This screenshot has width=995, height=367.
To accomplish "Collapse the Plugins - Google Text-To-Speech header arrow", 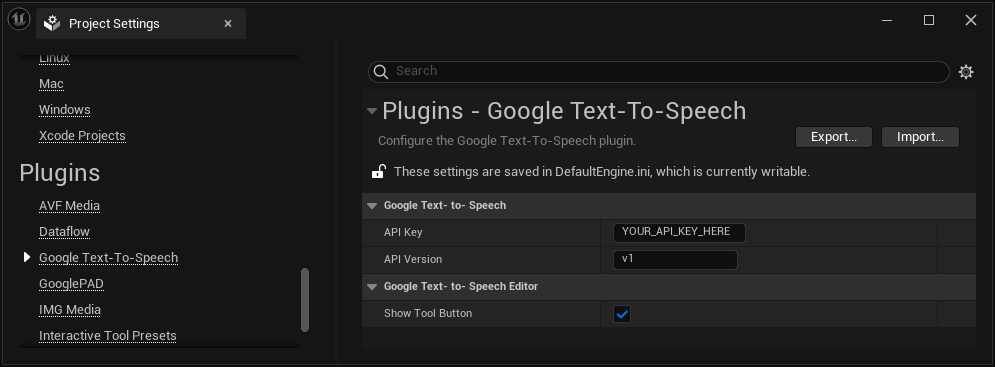I will tap(372, 110).
